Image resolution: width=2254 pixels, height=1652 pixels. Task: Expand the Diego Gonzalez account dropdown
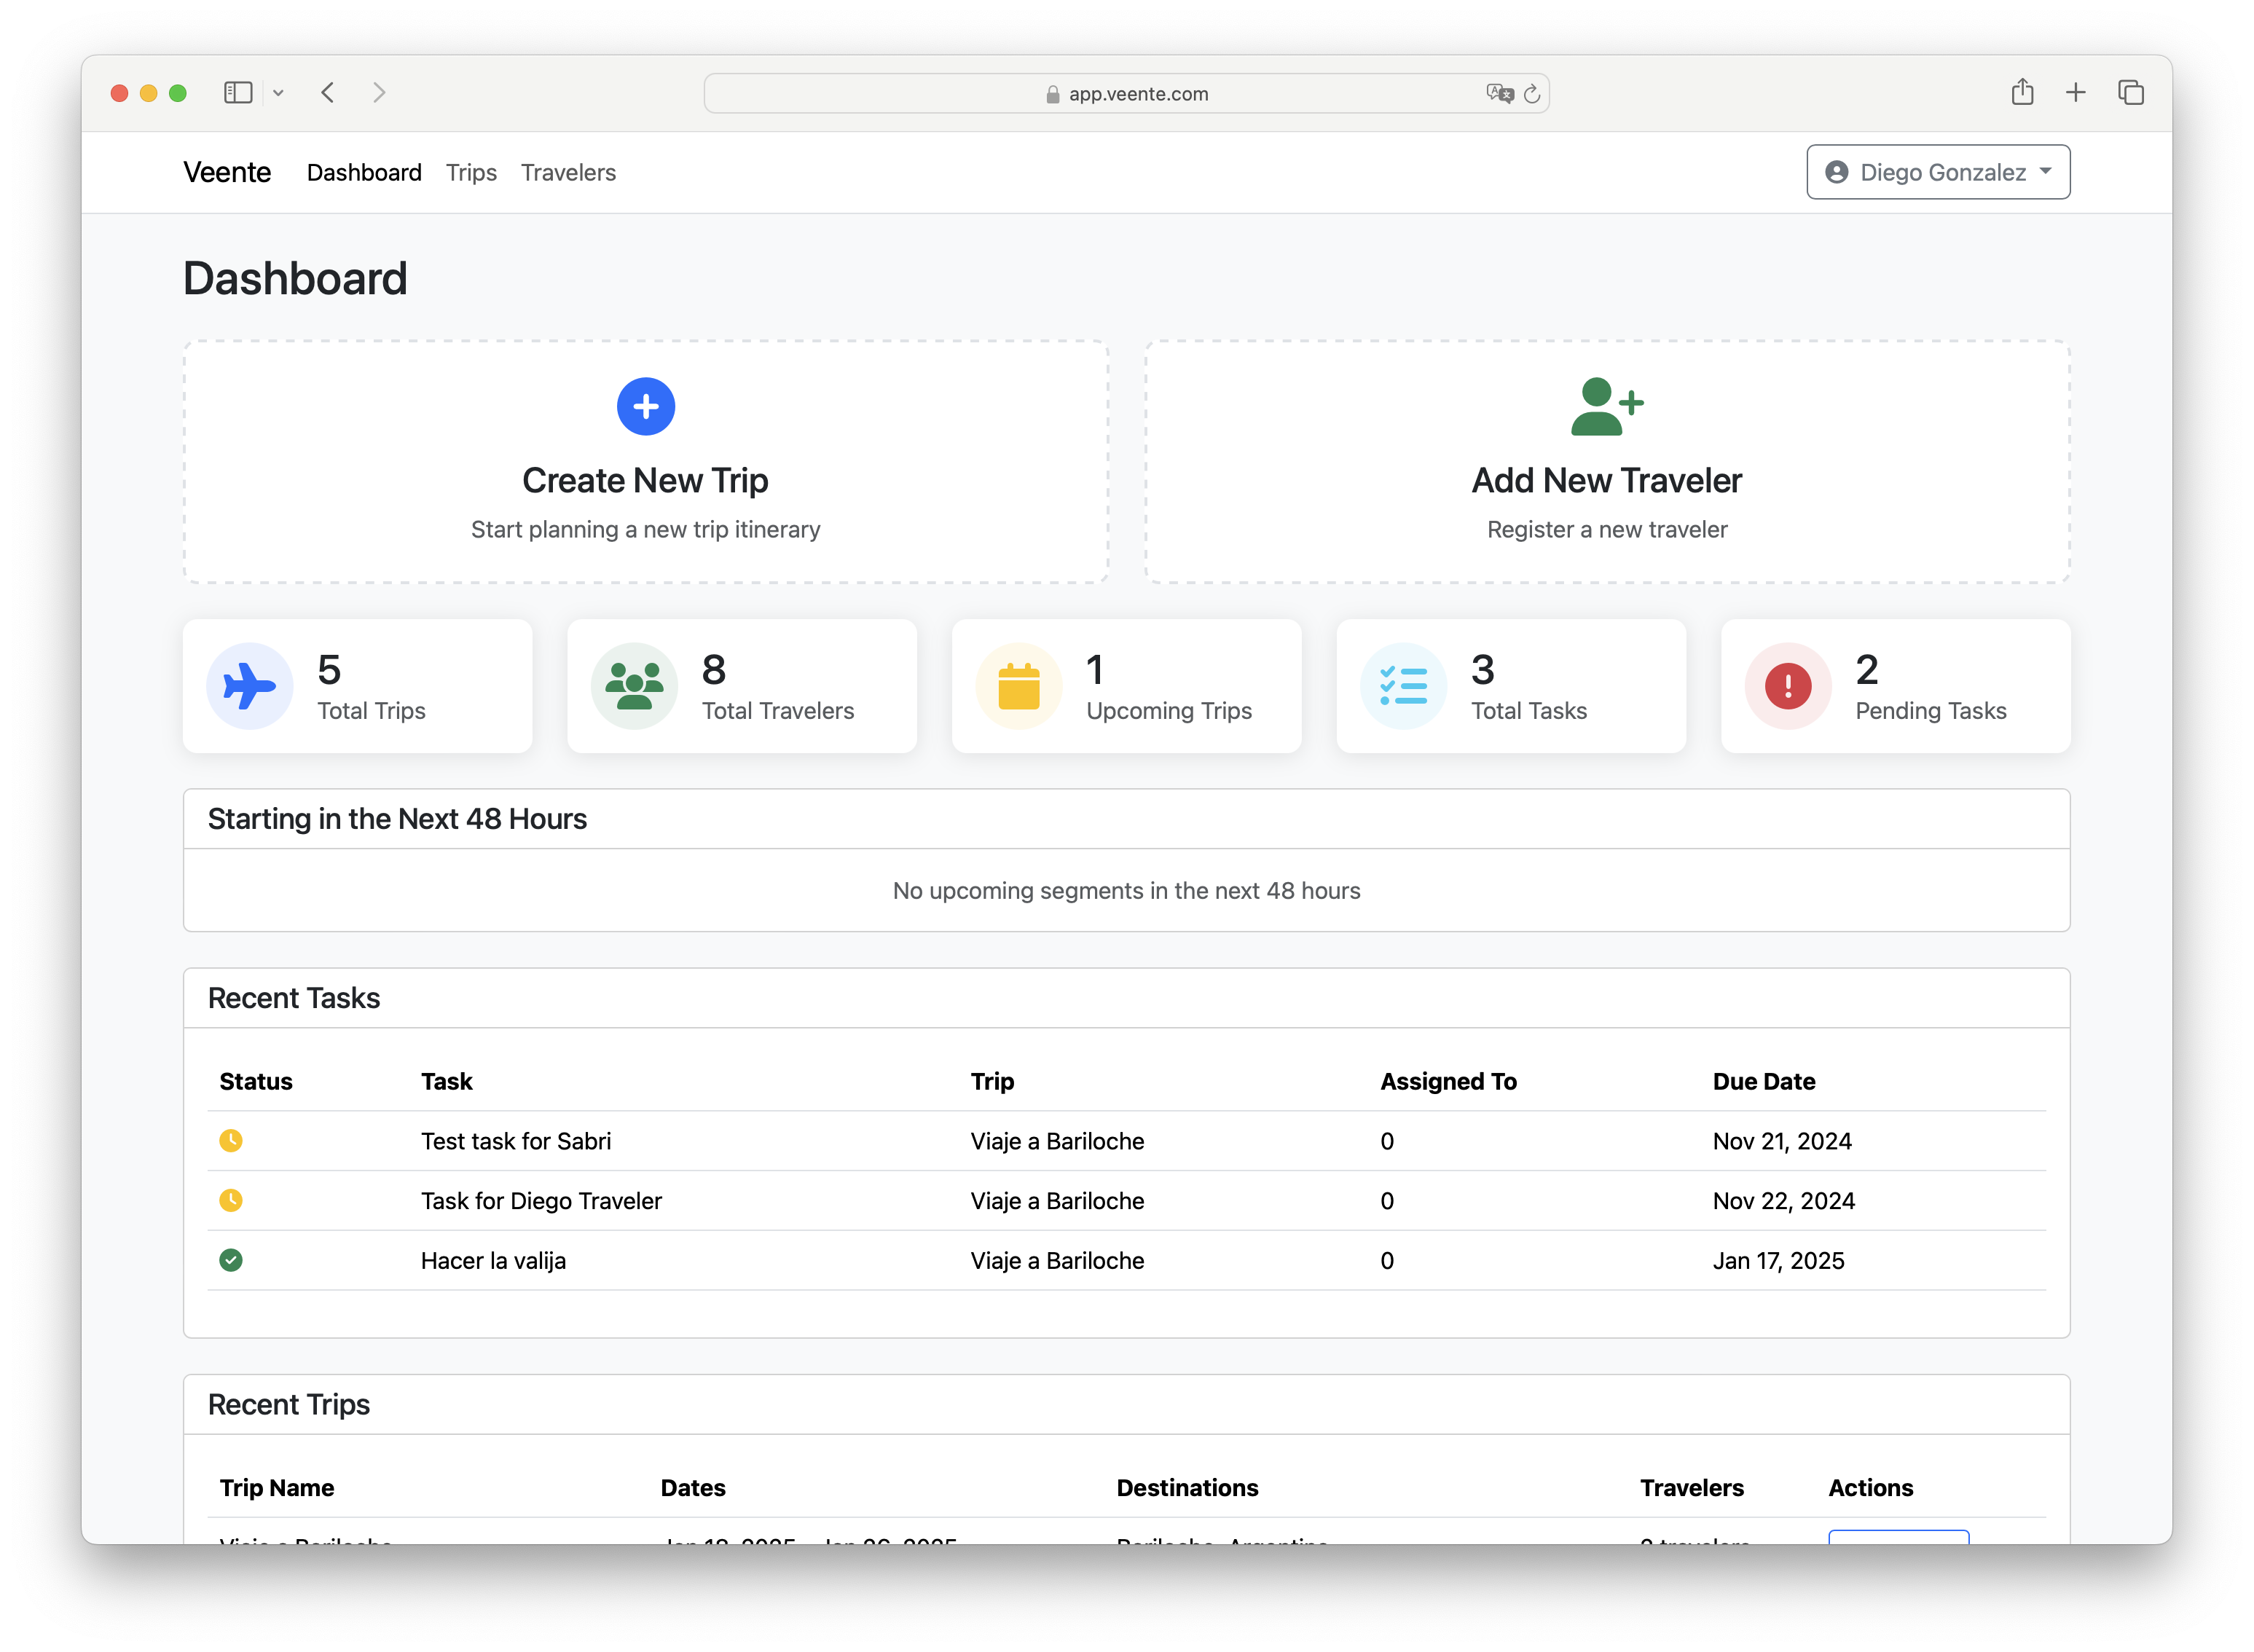click(x=1937, y=171)
